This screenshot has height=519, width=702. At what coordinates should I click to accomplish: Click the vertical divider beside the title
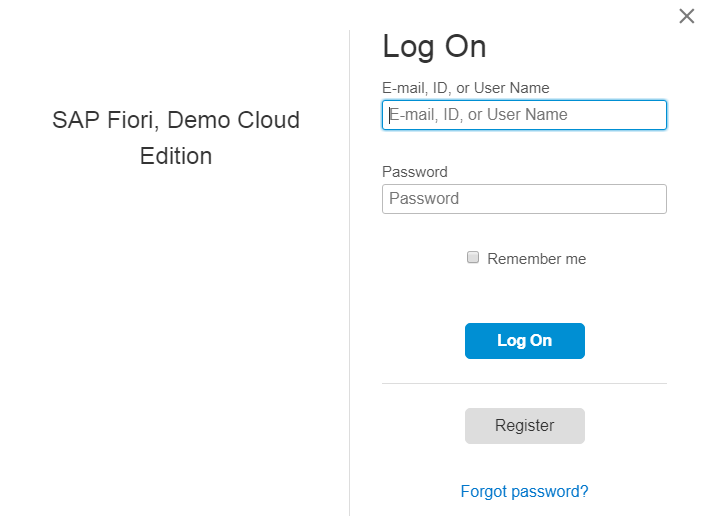349,270
